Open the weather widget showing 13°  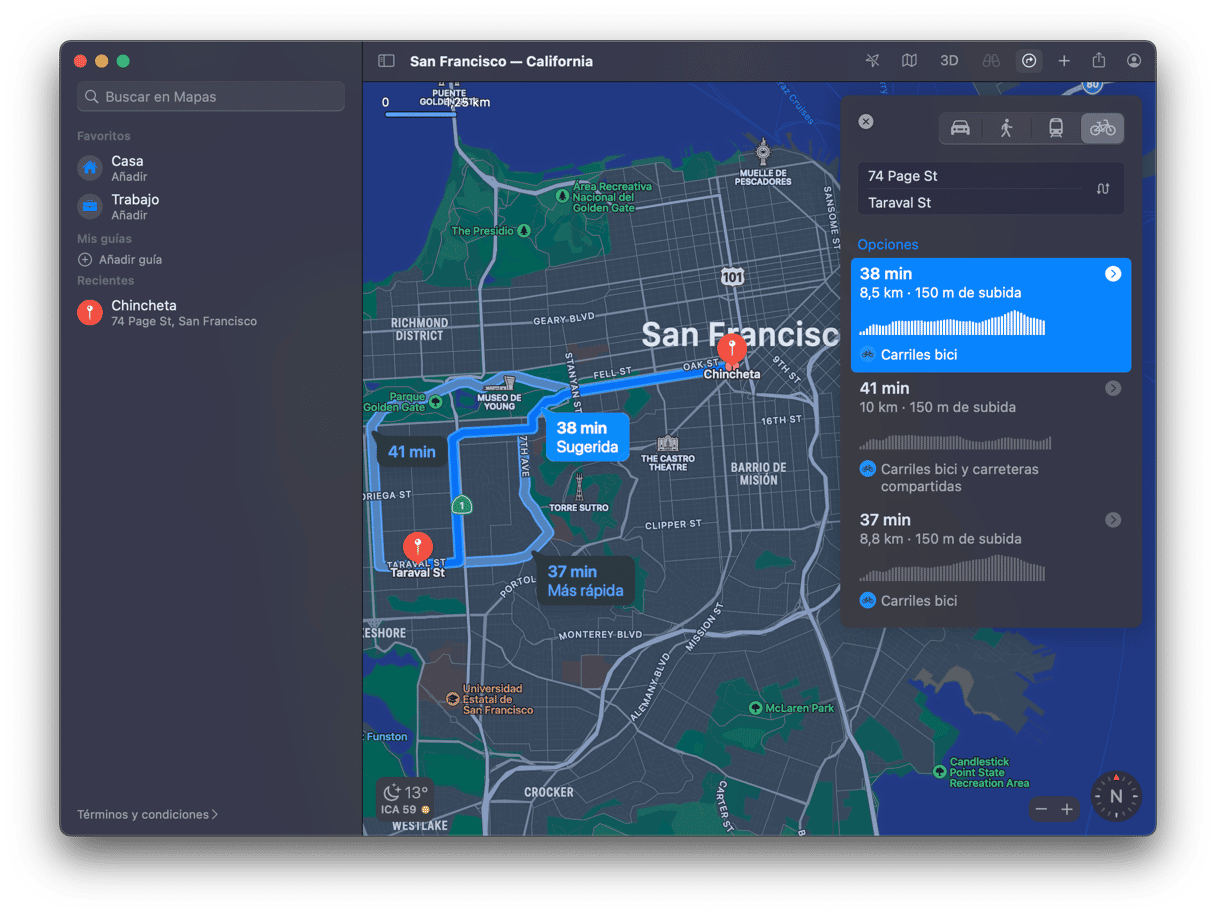tap(404, 799)
